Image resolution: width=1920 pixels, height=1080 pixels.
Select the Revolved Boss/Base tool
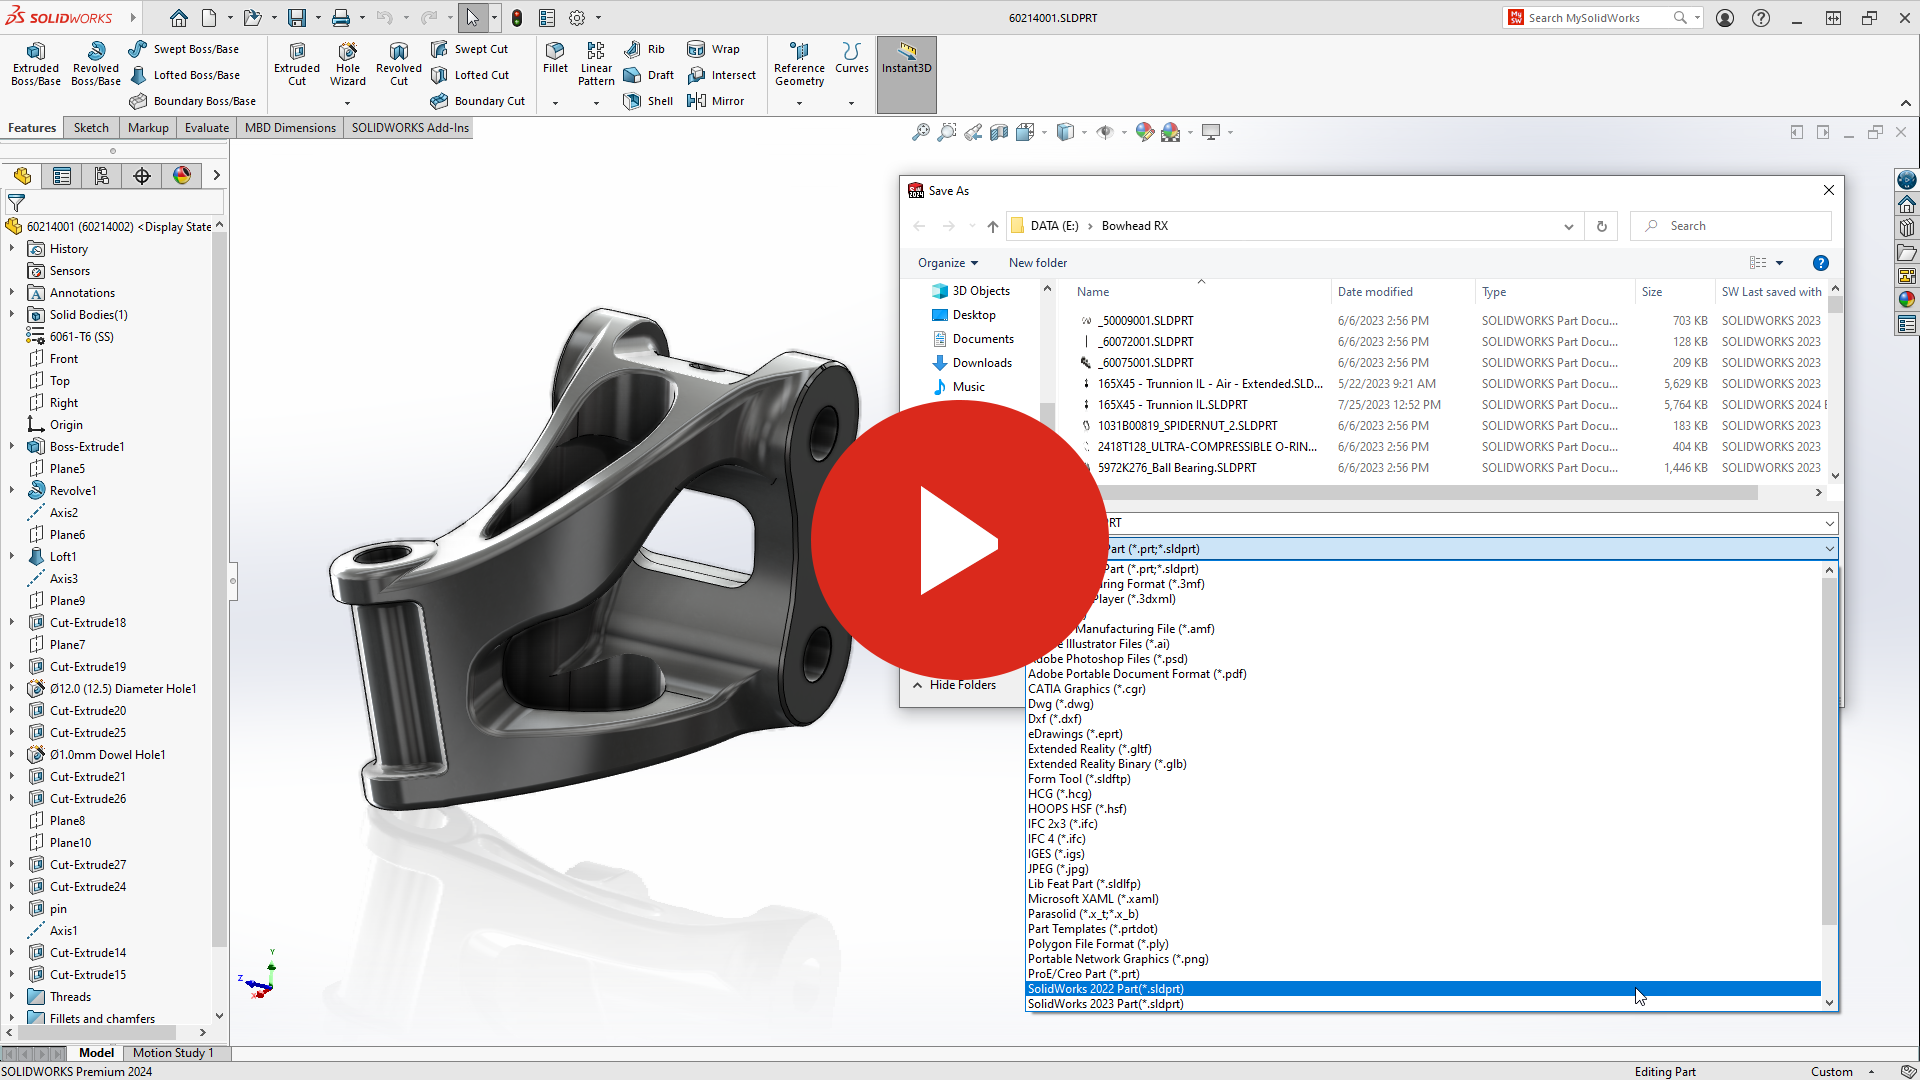pos(96,65)
